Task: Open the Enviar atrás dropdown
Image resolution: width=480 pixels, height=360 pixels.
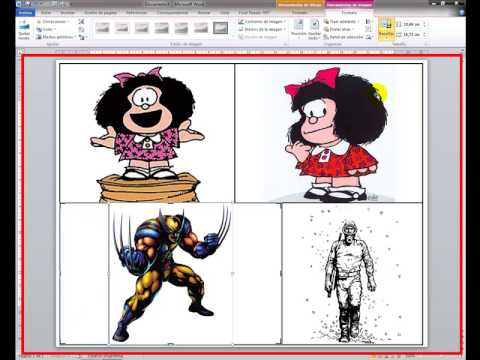Action: click(339, 29)
